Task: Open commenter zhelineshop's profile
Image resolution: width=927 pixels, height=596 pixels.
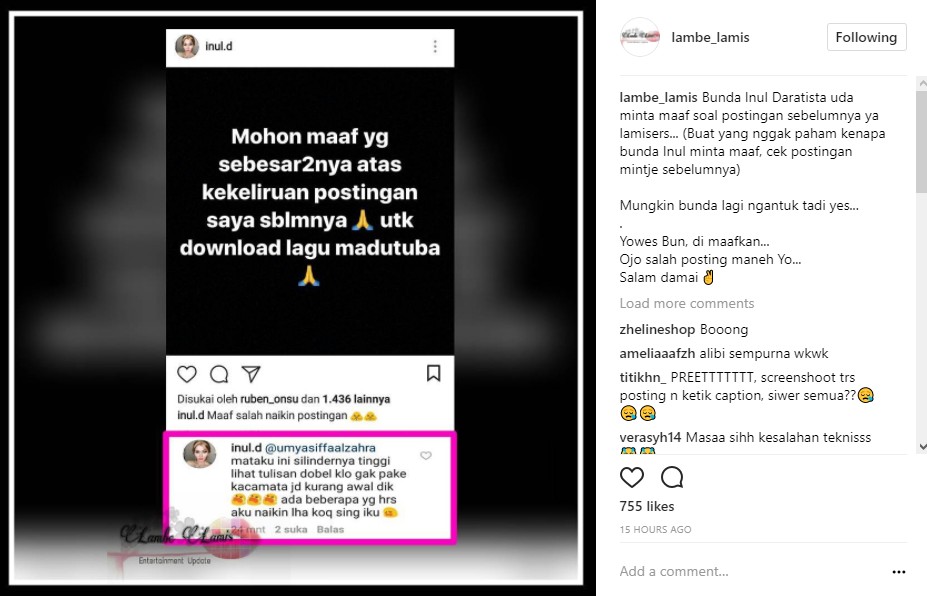Action: pyautogui.click(x=657, y=329)
